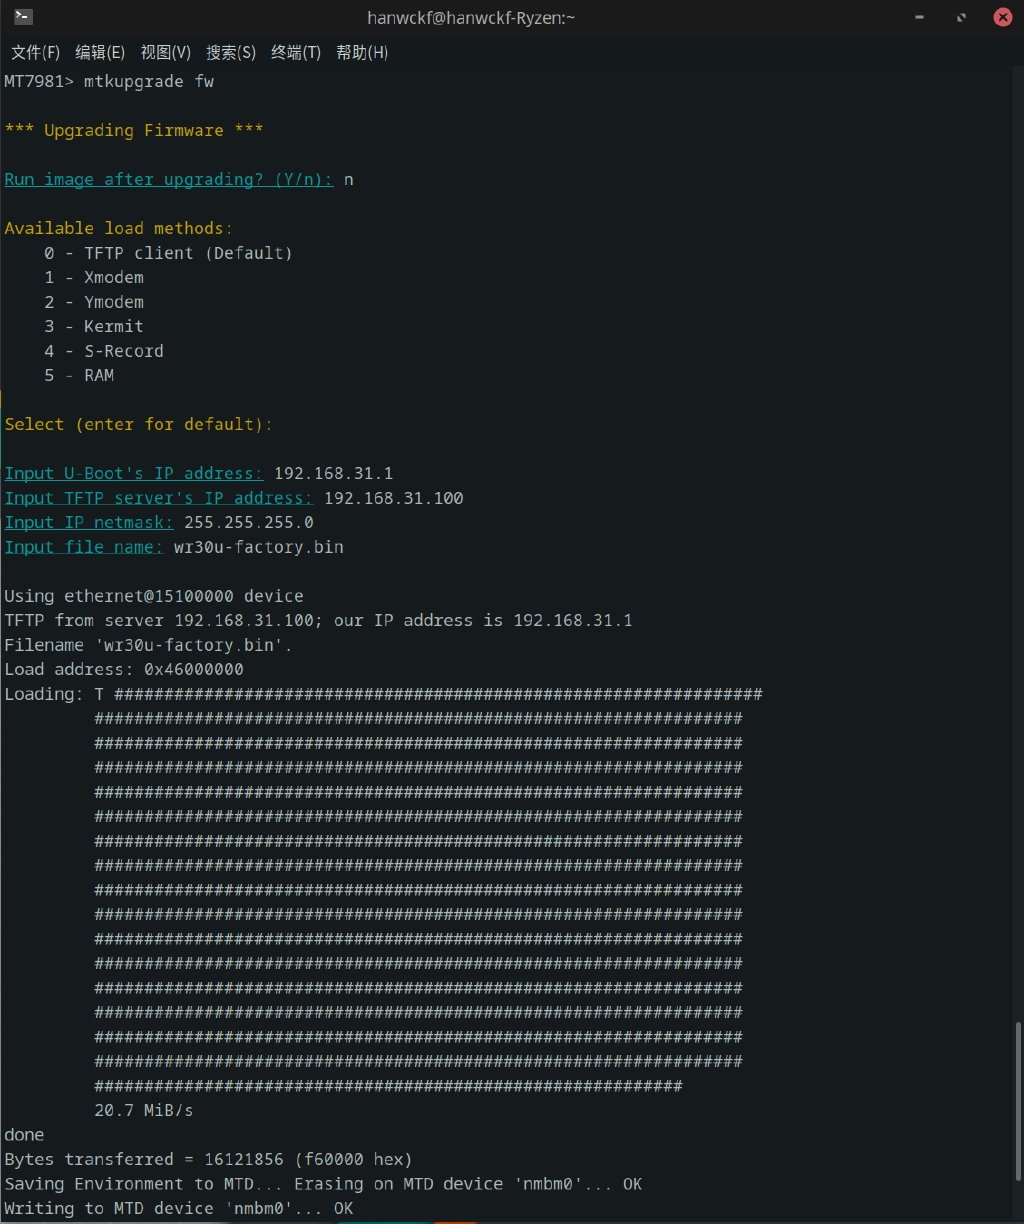Screen dimensions: 1024x1224
Task: Open the 终端(T) menu
Action: click(295, 52)
